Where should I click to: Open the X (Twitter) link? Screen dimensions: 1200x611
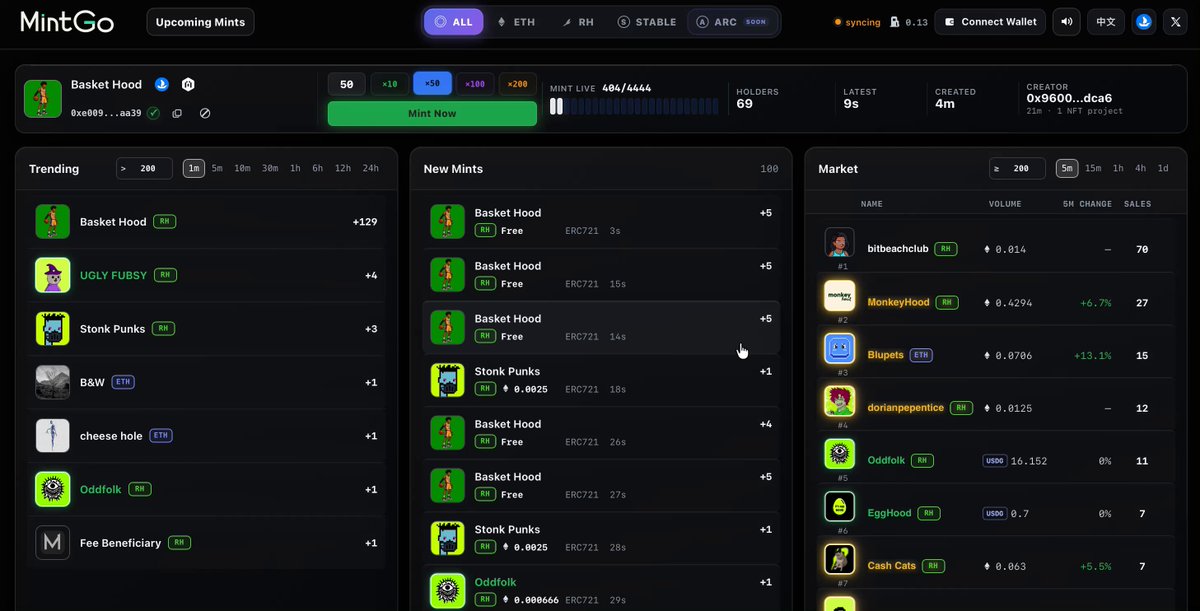pyautogui.click(x=1176, y=22)
